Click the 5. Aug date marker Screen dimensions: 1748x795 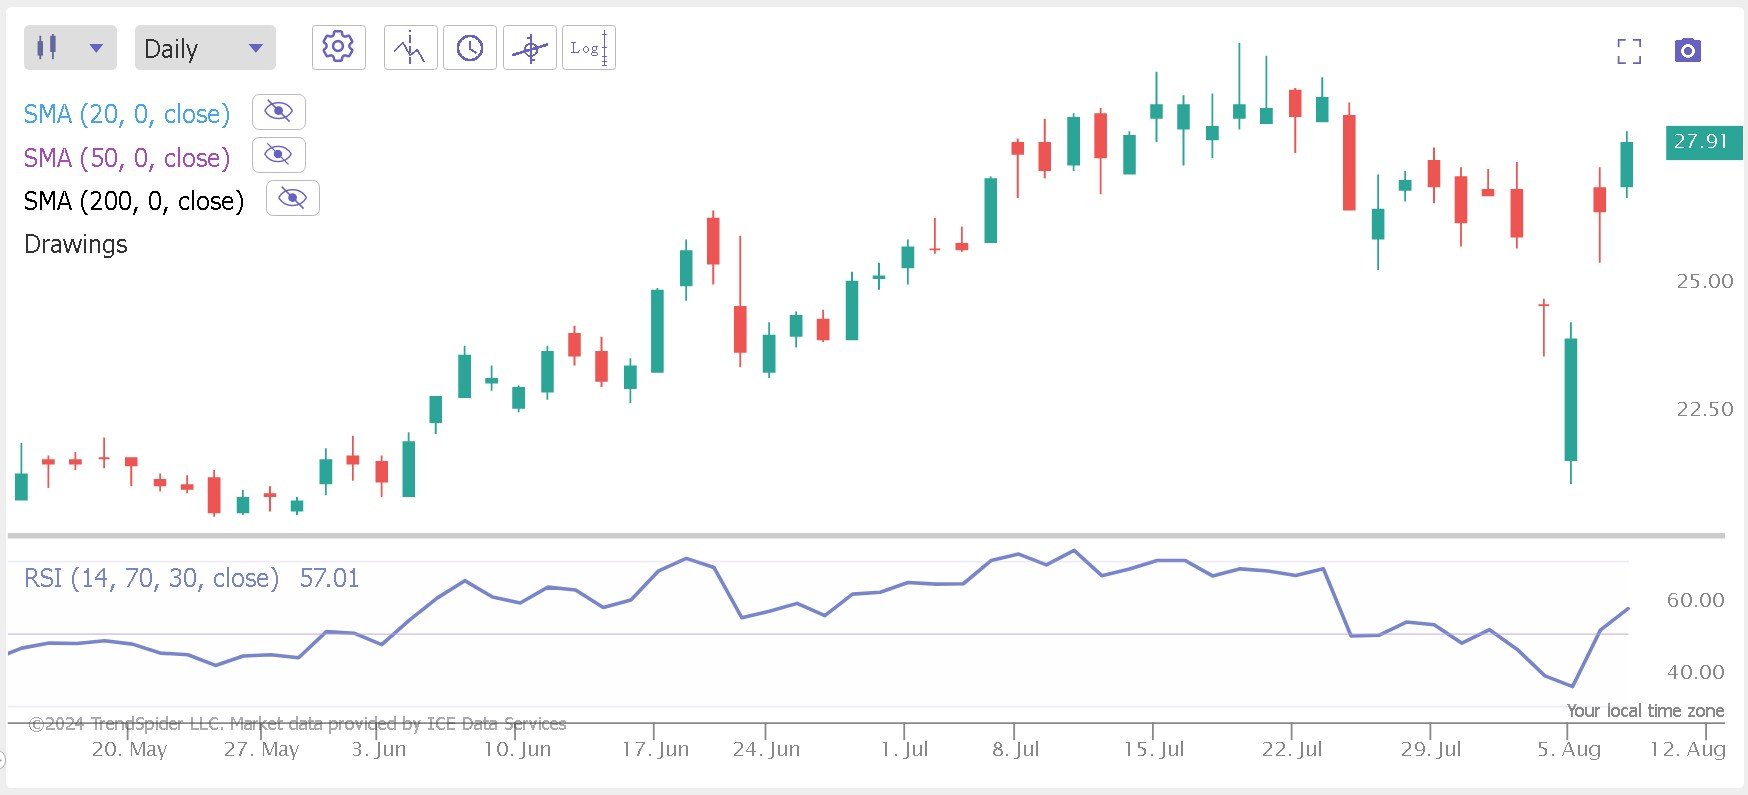pyautogui.click(x=1568, y=749)
